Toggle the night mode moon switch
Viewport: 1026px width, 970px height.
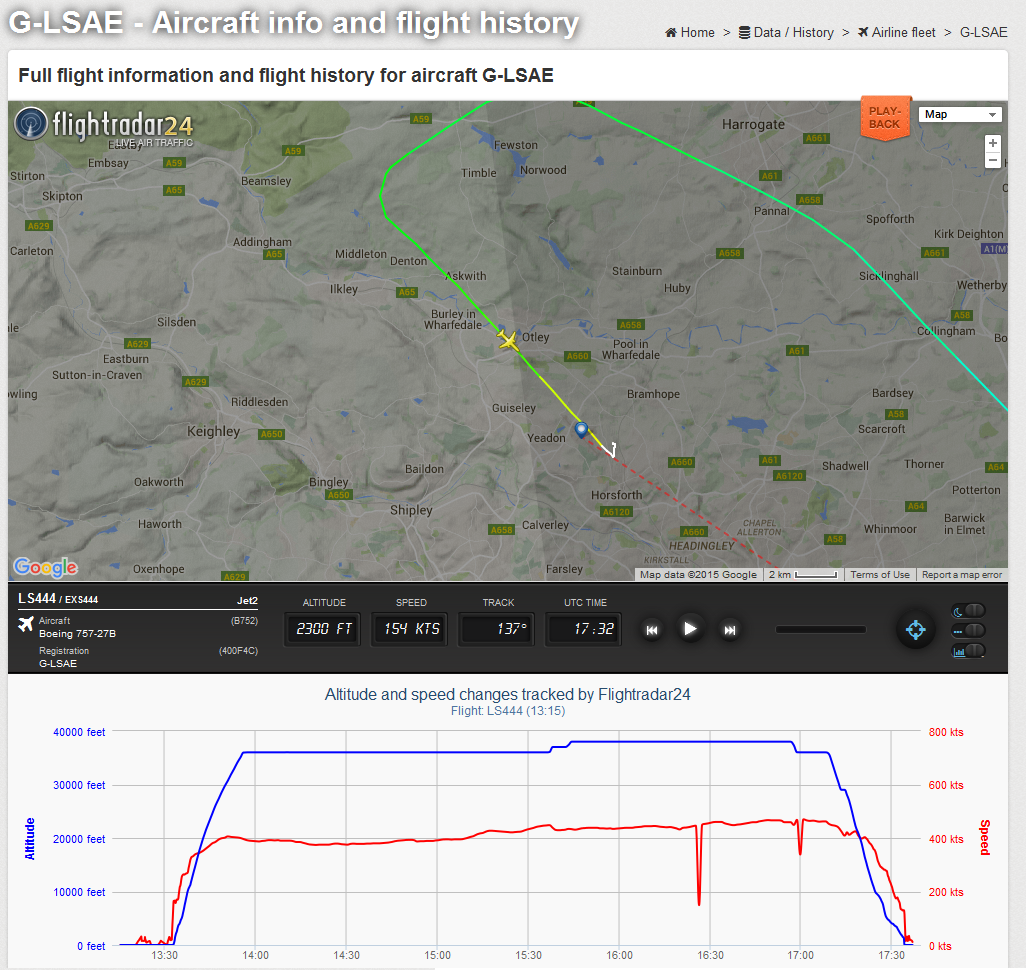point(968,611)
